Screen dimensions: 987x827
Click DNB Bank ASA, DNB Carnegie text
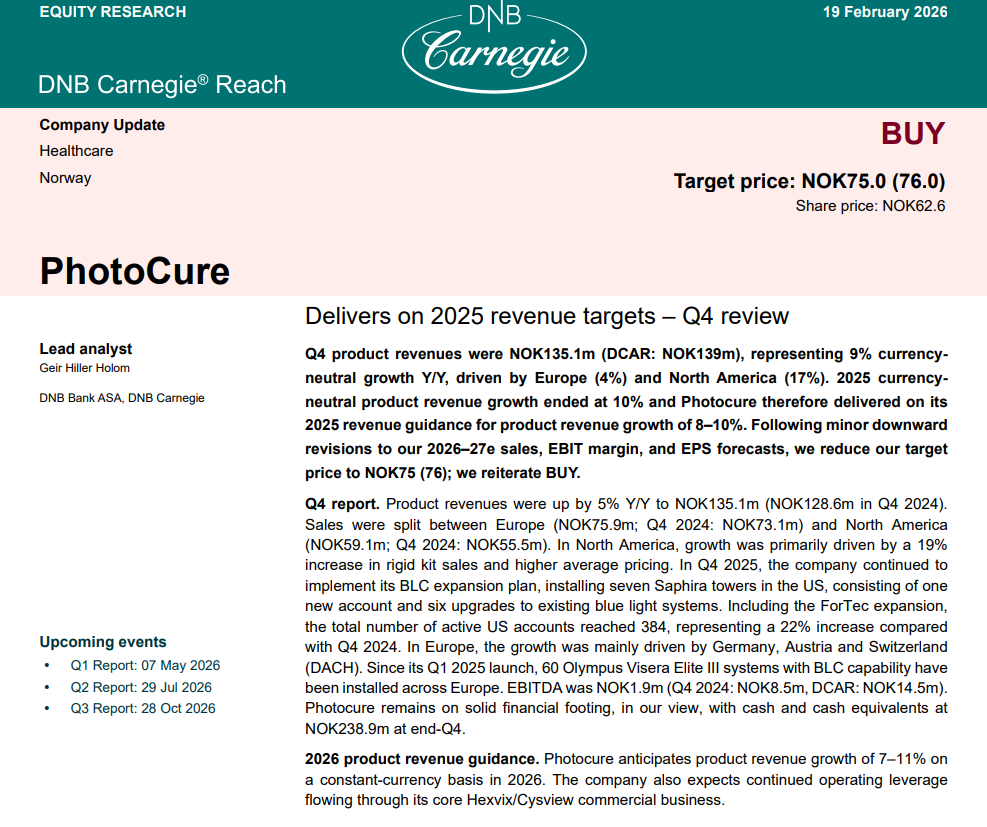(x=122, y=398)
